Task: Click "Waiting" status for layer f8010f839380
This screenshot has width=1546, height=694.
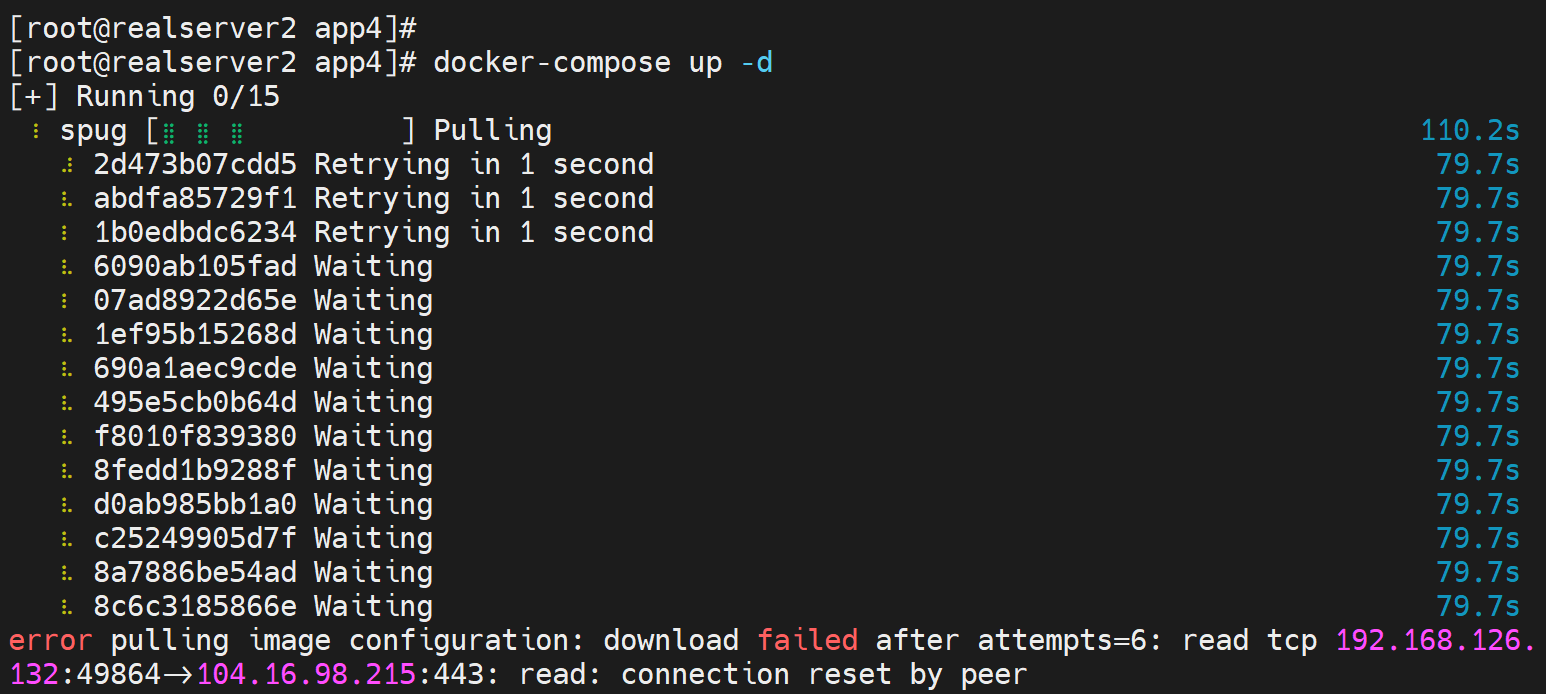Action: [373, 437]
